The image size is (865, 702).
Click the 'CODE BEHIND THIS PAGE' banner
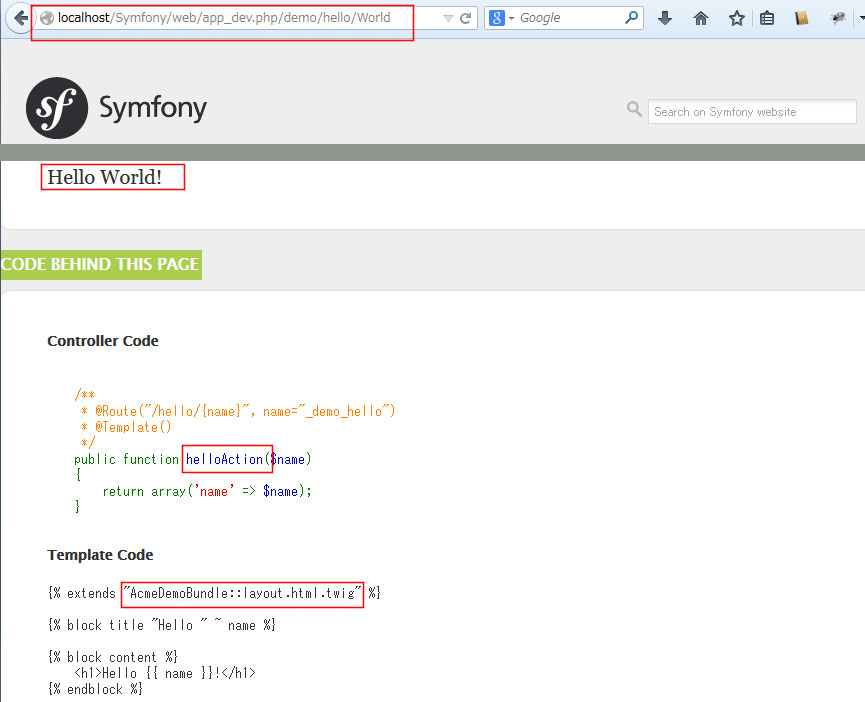101,265
